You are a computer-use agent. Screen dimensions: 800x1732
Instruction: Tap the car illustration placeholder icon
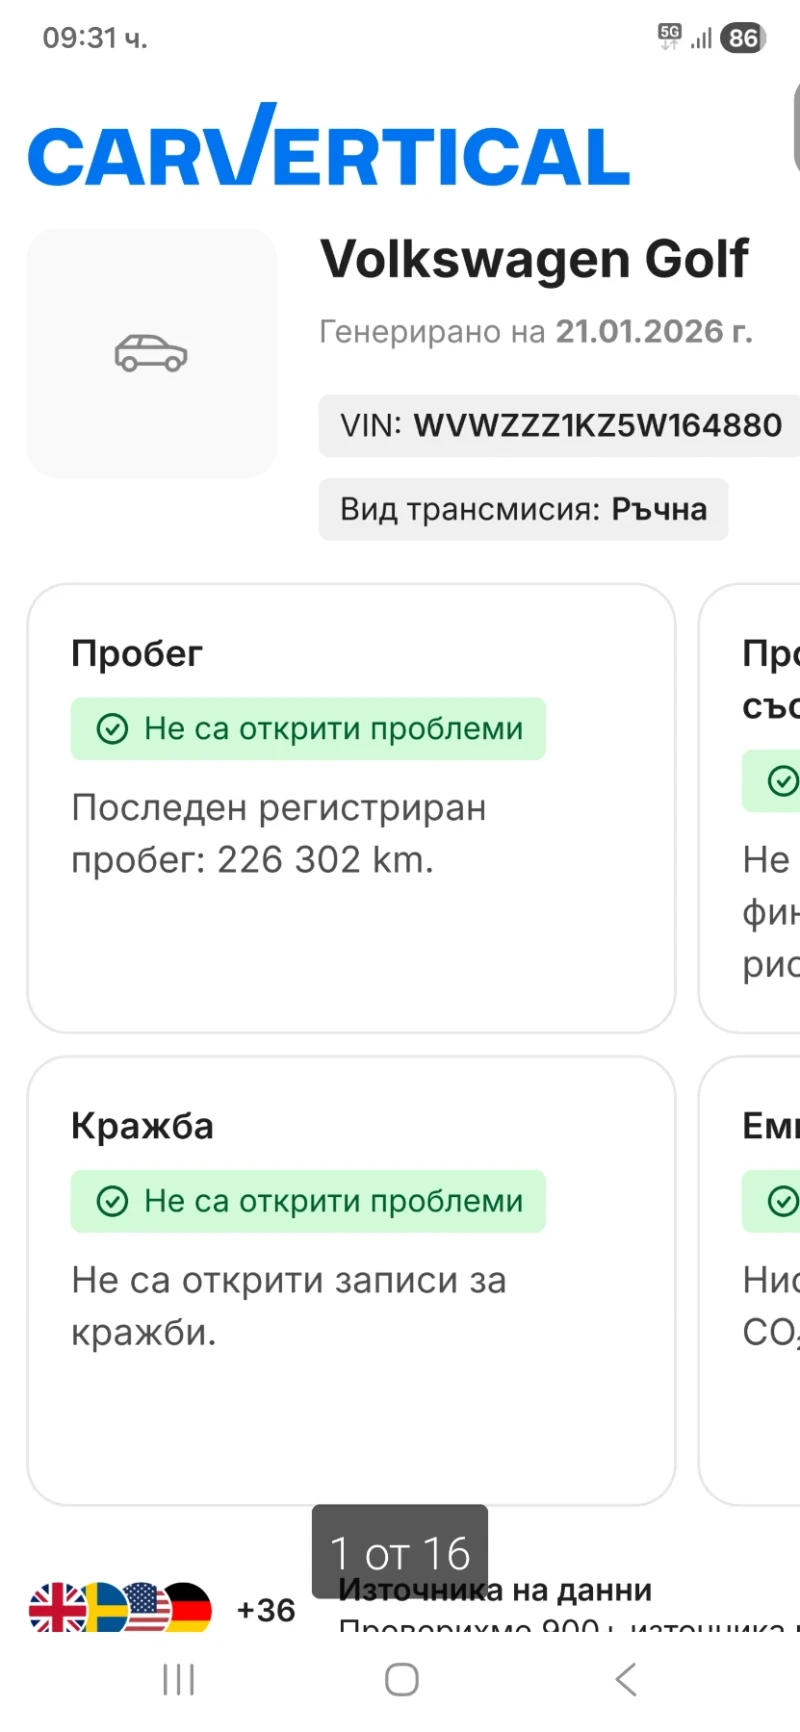click(x=150, y=352)
